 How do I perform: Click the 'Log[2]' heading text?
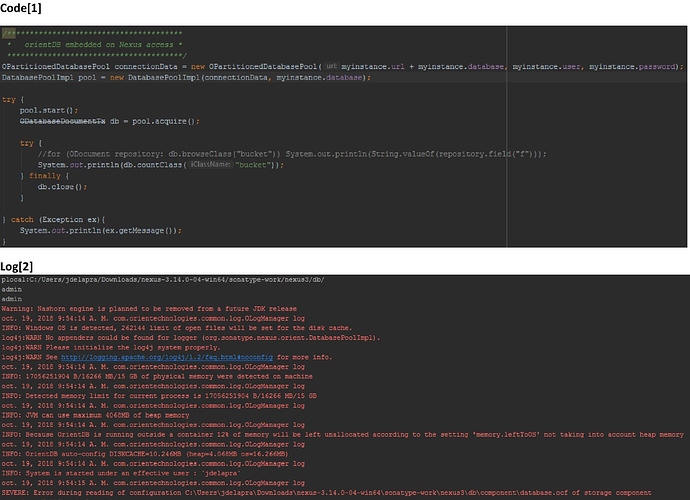(x=16, y=266)
